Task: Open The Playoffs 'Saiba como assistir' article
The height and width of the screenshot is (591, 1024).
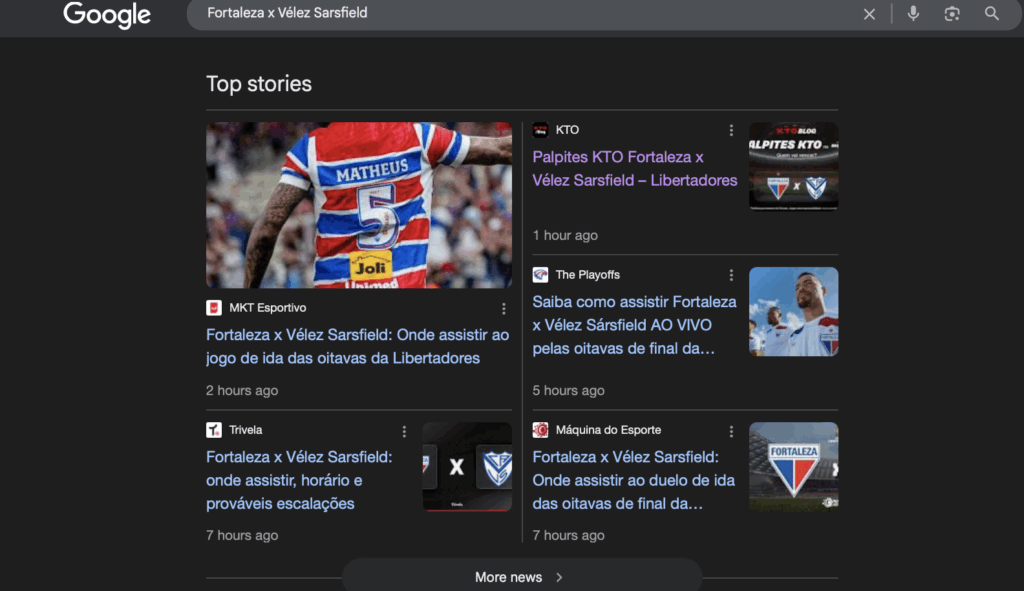Action: (634, 325)
